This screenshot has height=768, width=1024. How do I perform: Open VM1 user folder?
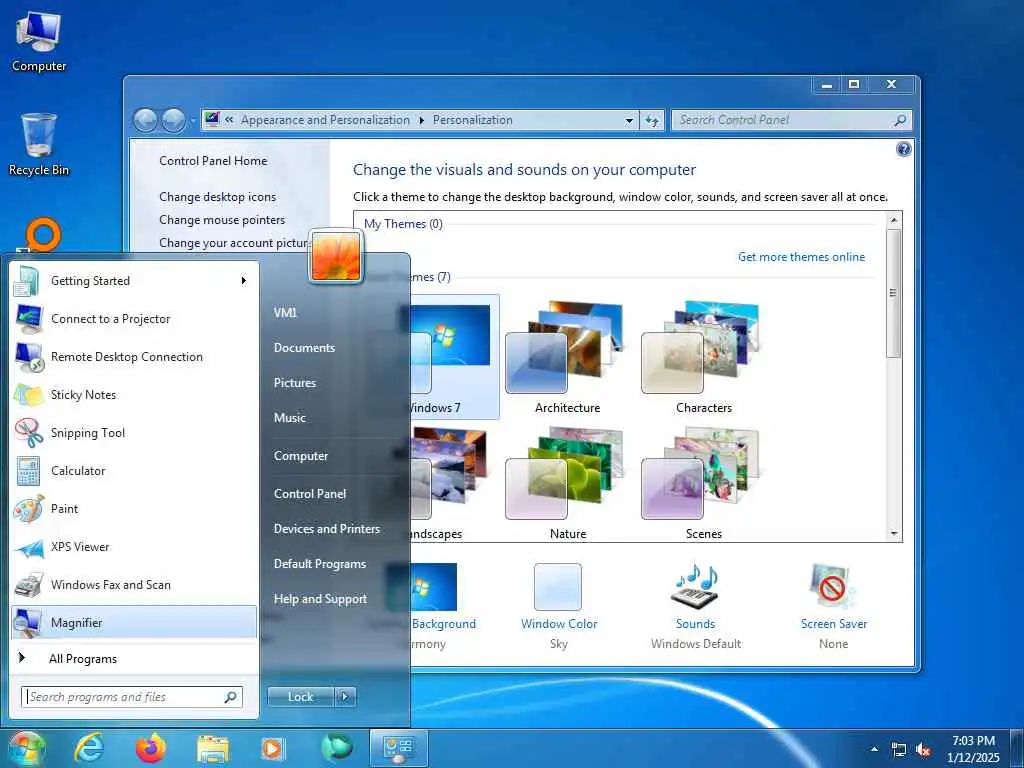285,313
